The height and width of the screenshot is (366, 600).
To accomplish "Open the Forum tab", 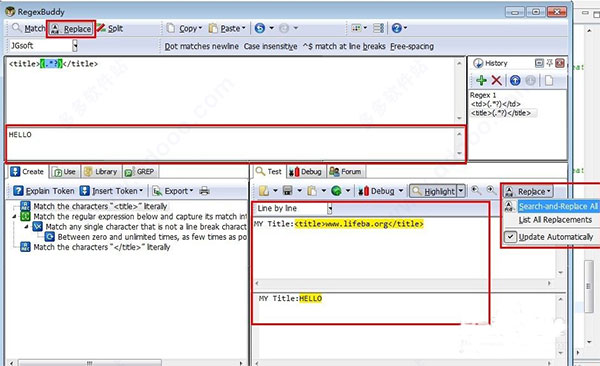I will coord(346,172).
